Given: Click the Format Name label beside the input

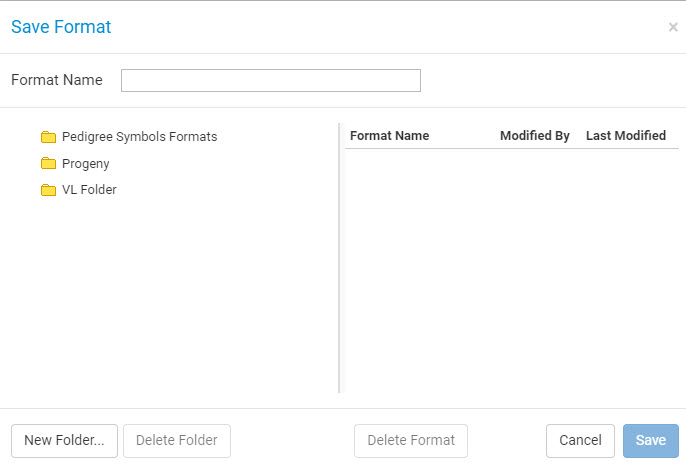Looking at the screenshot, I should [x=57, y=80].
